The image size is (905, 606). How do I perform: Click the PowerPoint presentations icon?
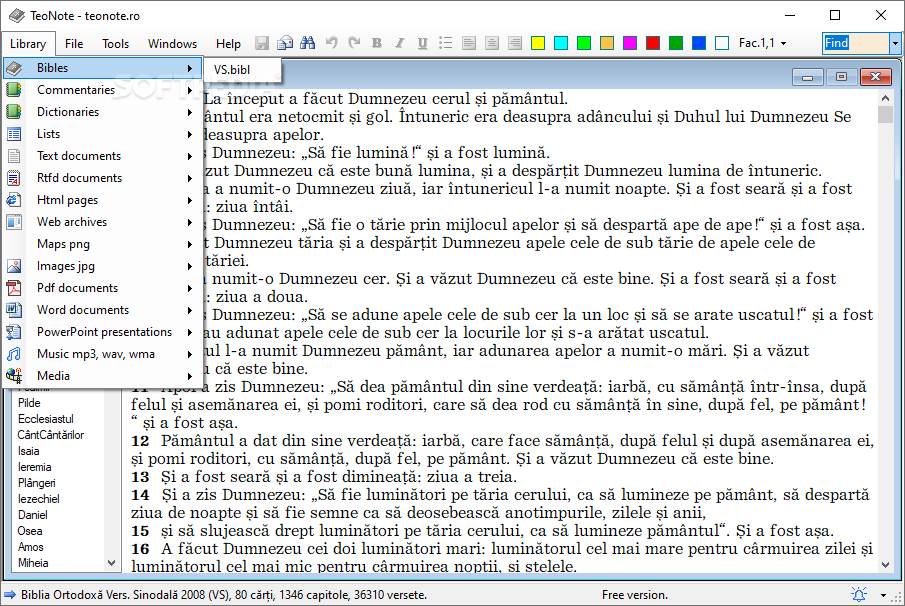point(14,332)
